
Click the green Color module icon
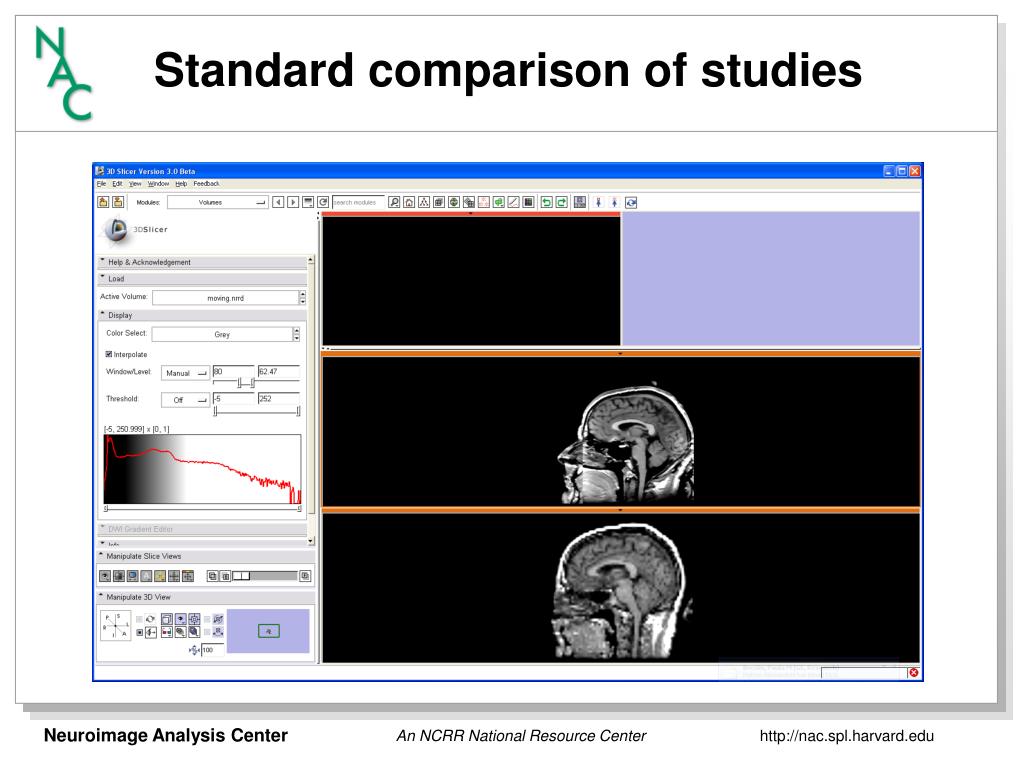498,202
